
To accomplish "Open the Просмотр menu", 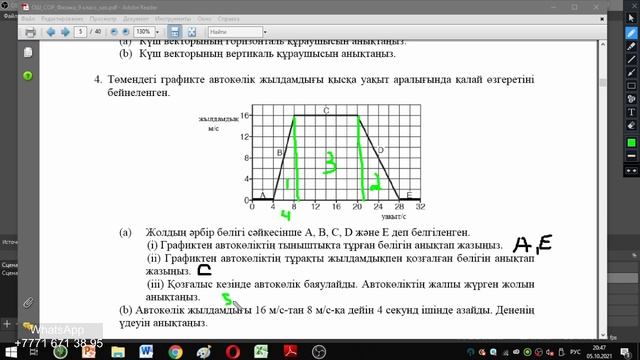I will tap(103, 19).
